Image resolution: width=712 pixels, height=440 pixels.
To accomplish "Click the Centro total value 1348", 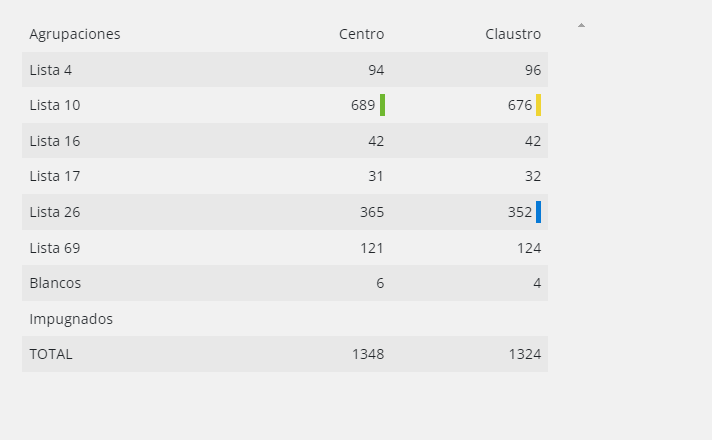I will (368, 354).
